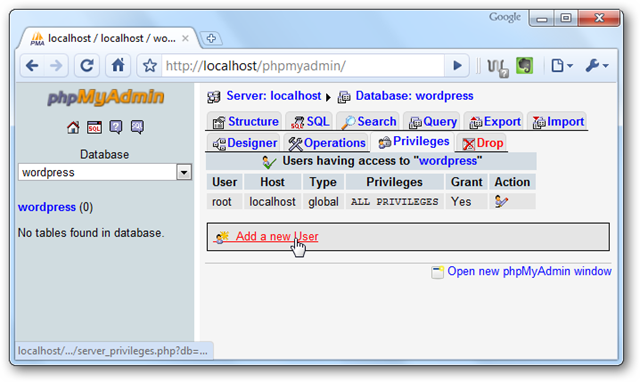Click the extension icon left of Evernote
The width and height of the screenshot is (640, 382).
pos(498,67)
